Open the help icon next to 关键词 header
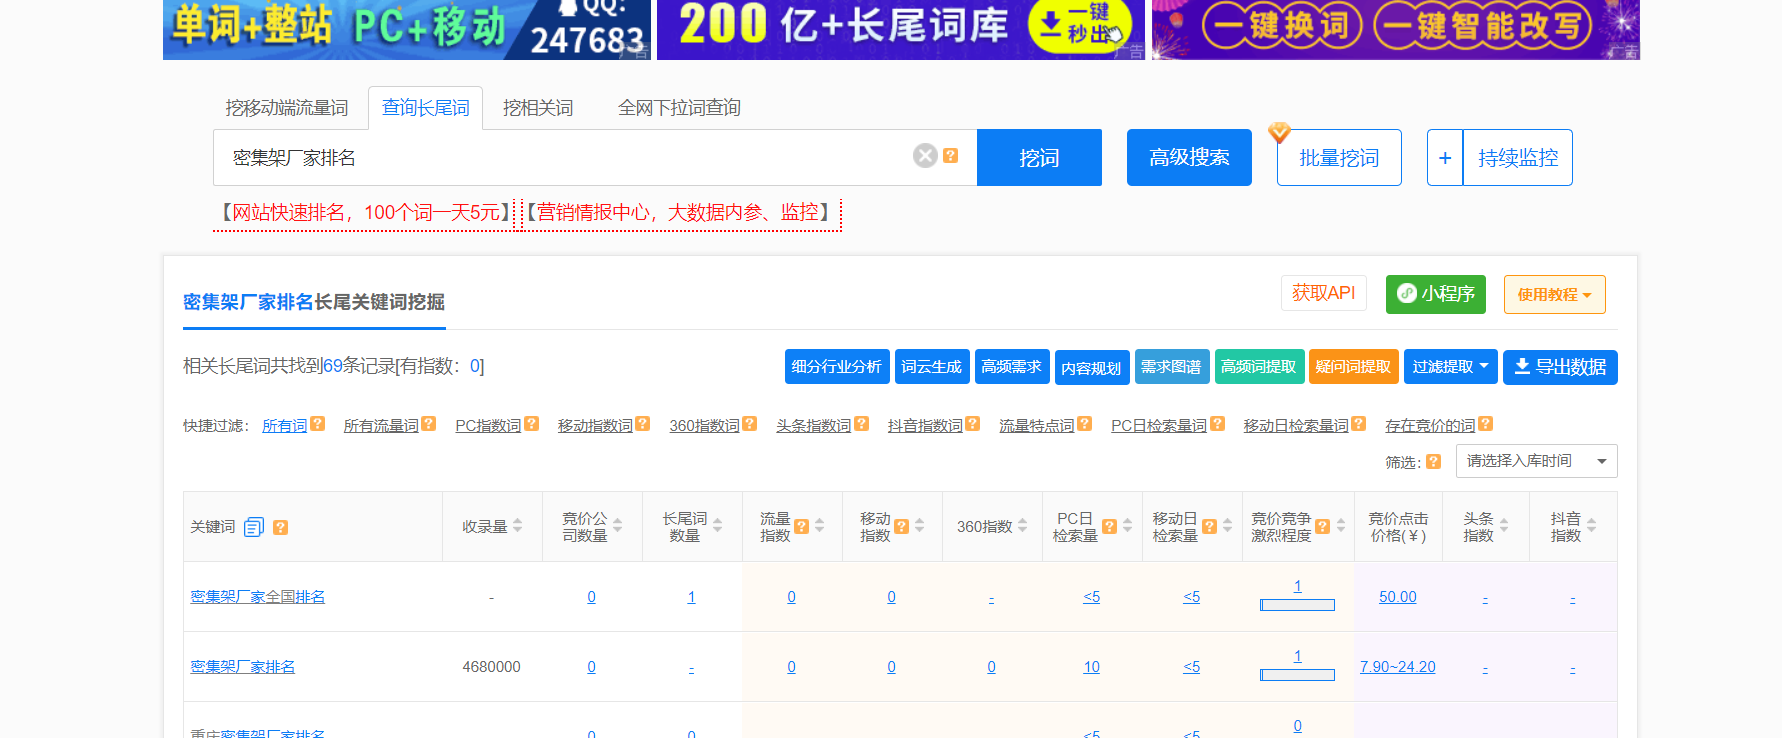 (x=281, y=527)
